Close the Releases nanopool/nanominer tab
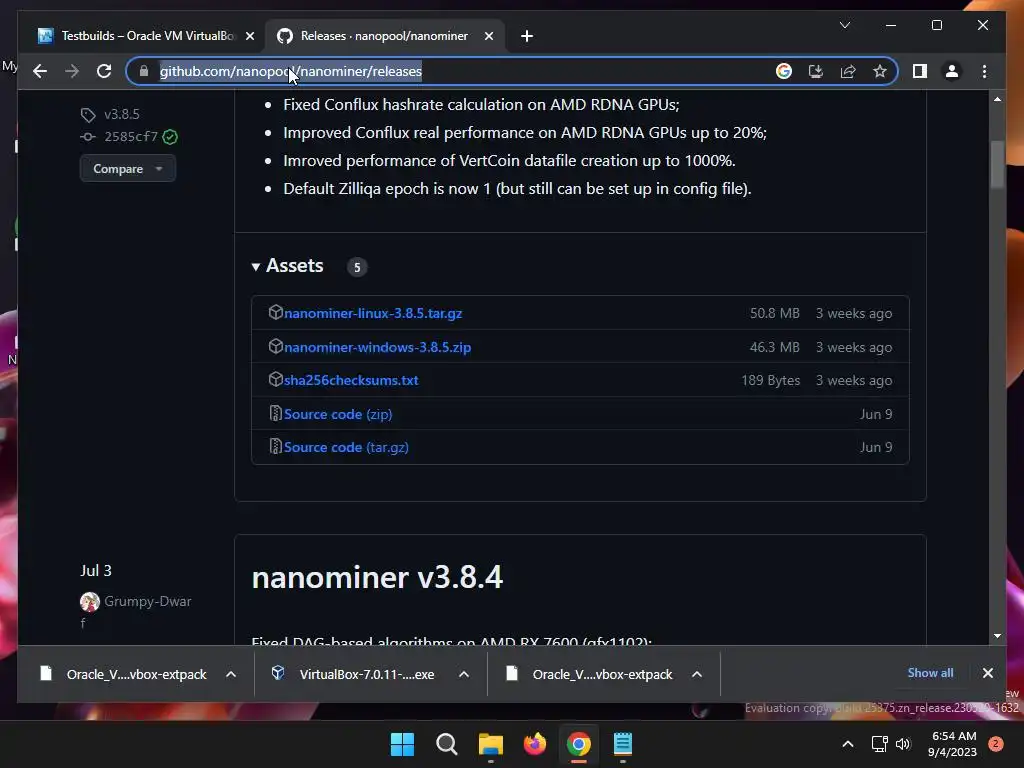Image resolution: width=1024 pixels, height=768 pixels. [x=488, y=36]
